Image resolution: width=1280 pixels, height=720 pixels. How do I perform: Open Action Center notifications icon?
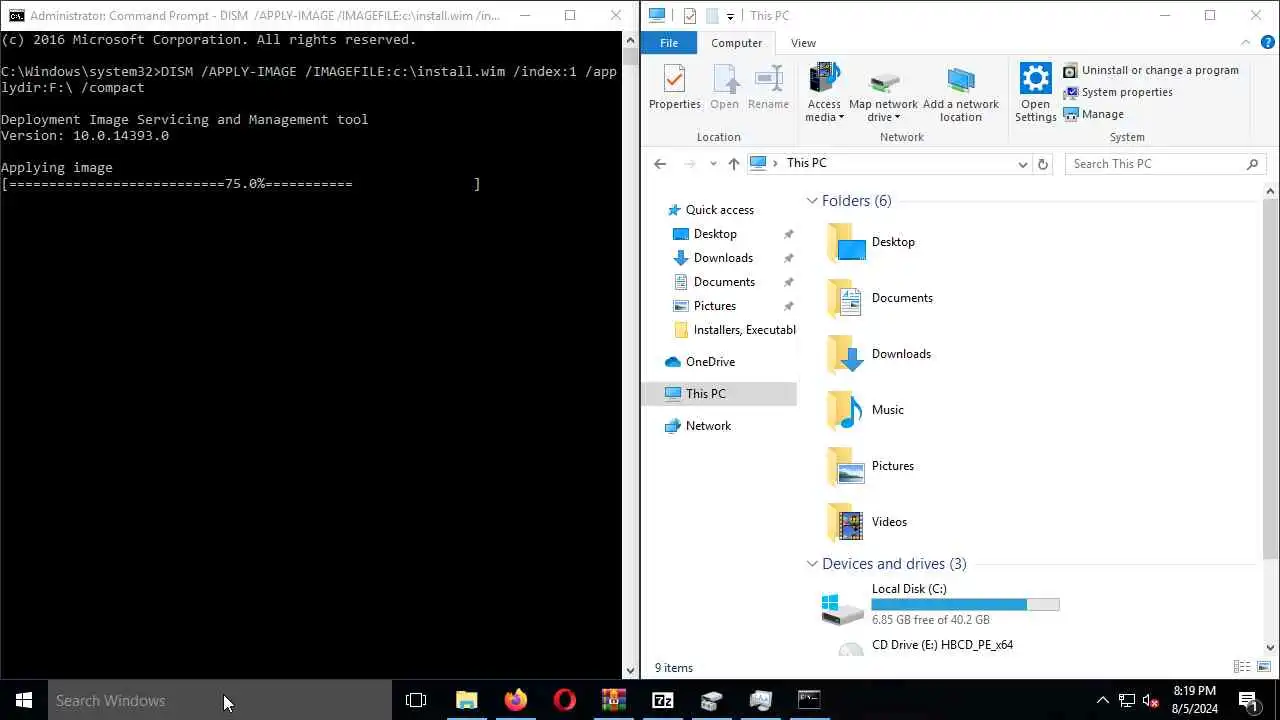(x=1248, y=700)
